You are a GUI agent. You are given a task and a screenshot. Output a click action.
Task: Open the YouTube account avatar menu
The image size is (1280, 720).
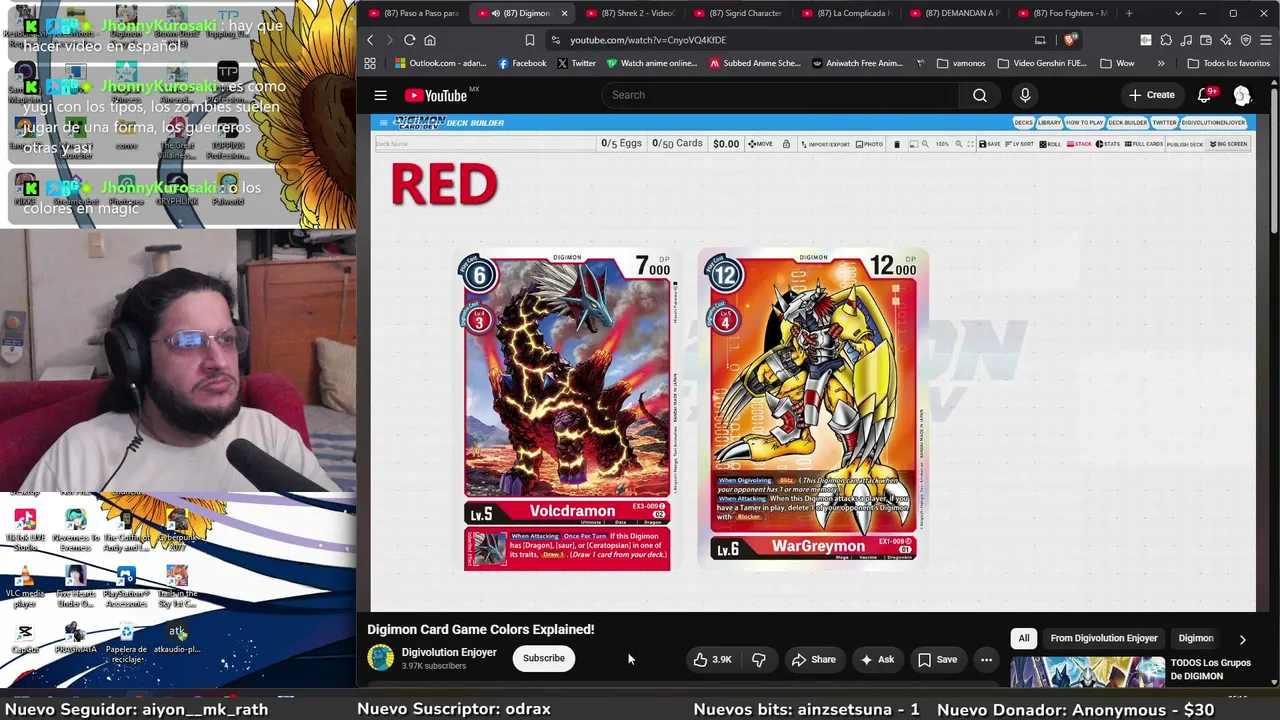point(1242,95)
